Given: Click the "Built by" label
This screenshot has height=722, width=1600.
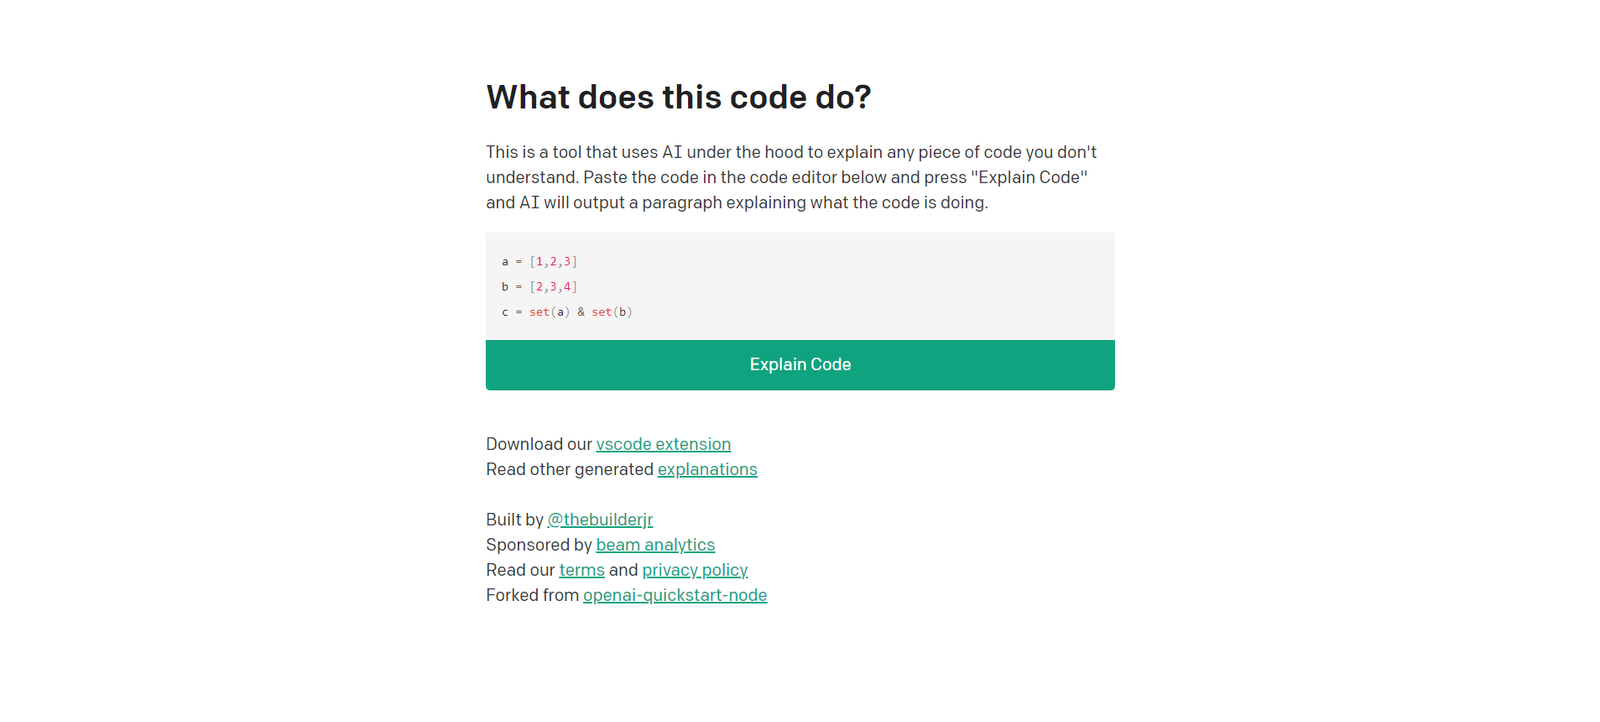Looking at the screenshot, I should pos(514,519).
